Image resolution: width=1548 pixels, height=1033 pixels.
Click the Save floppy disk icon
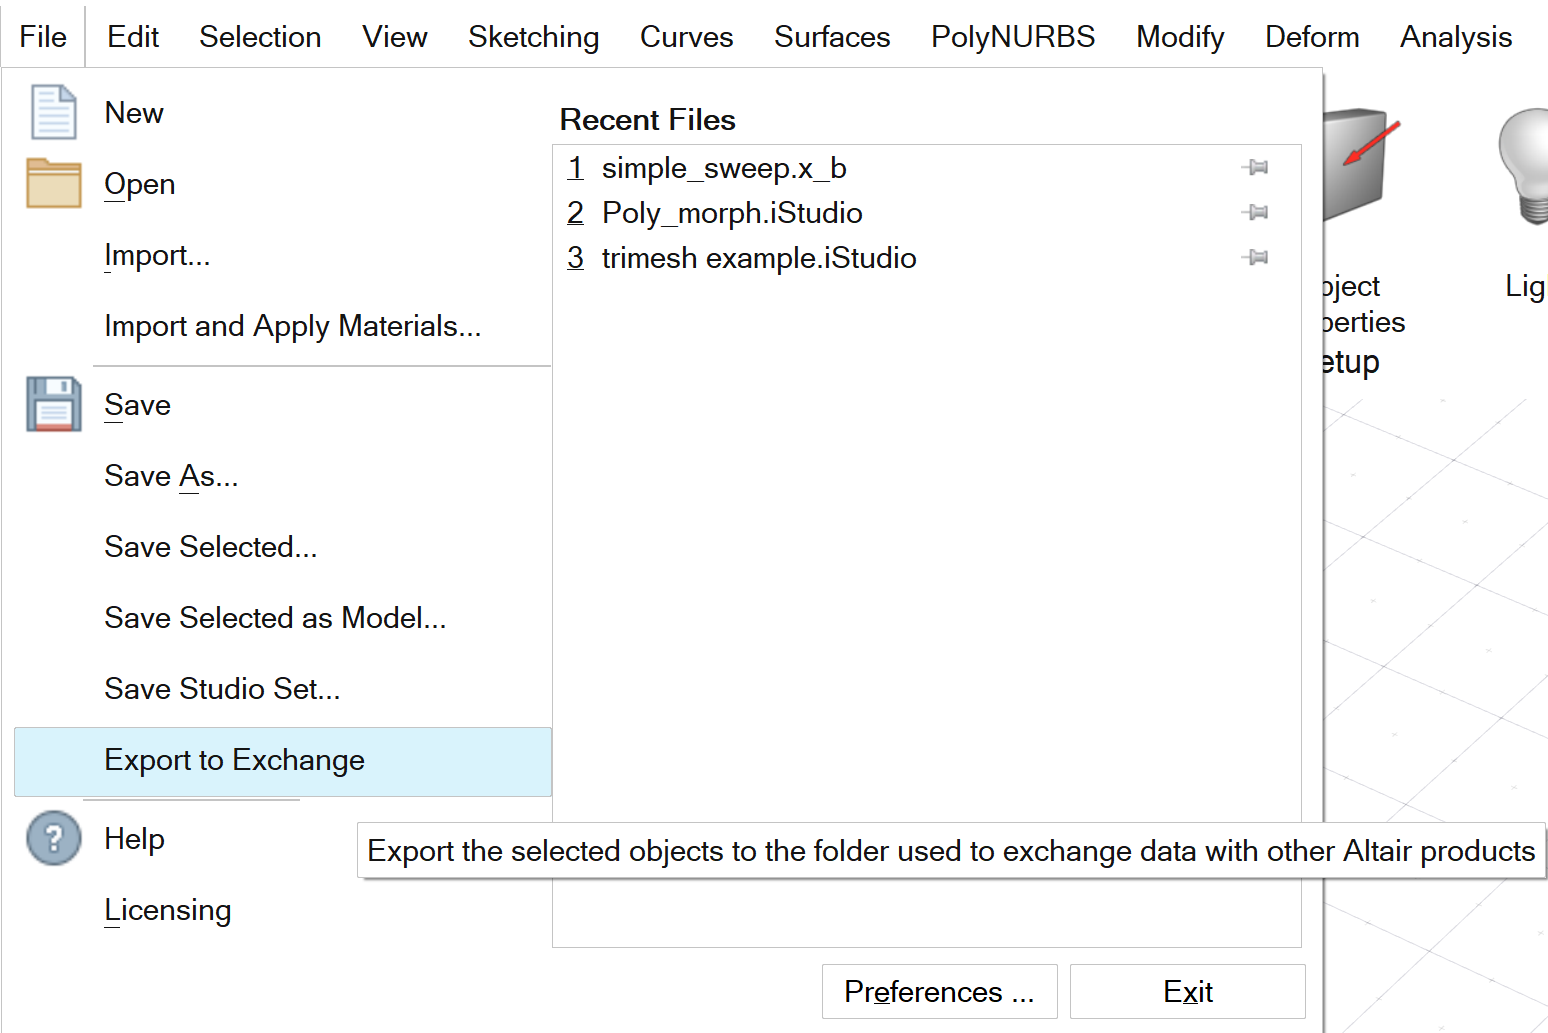(x=53, y=404)
